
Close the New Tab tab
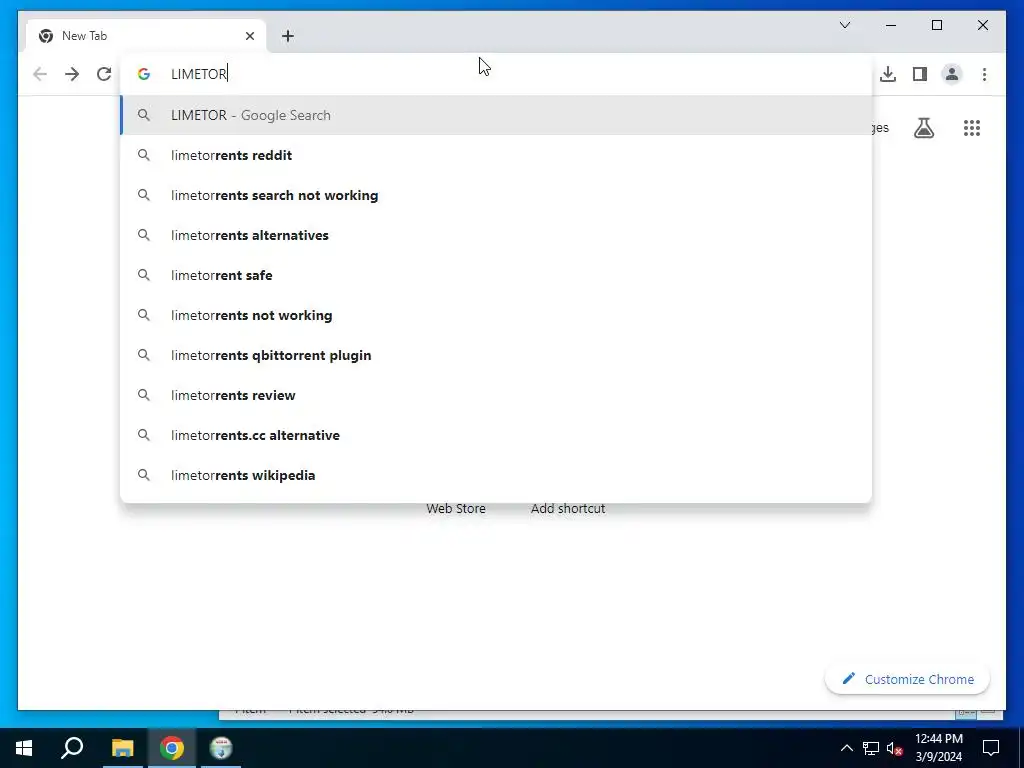pyautogui.click(x=249, y=36)
